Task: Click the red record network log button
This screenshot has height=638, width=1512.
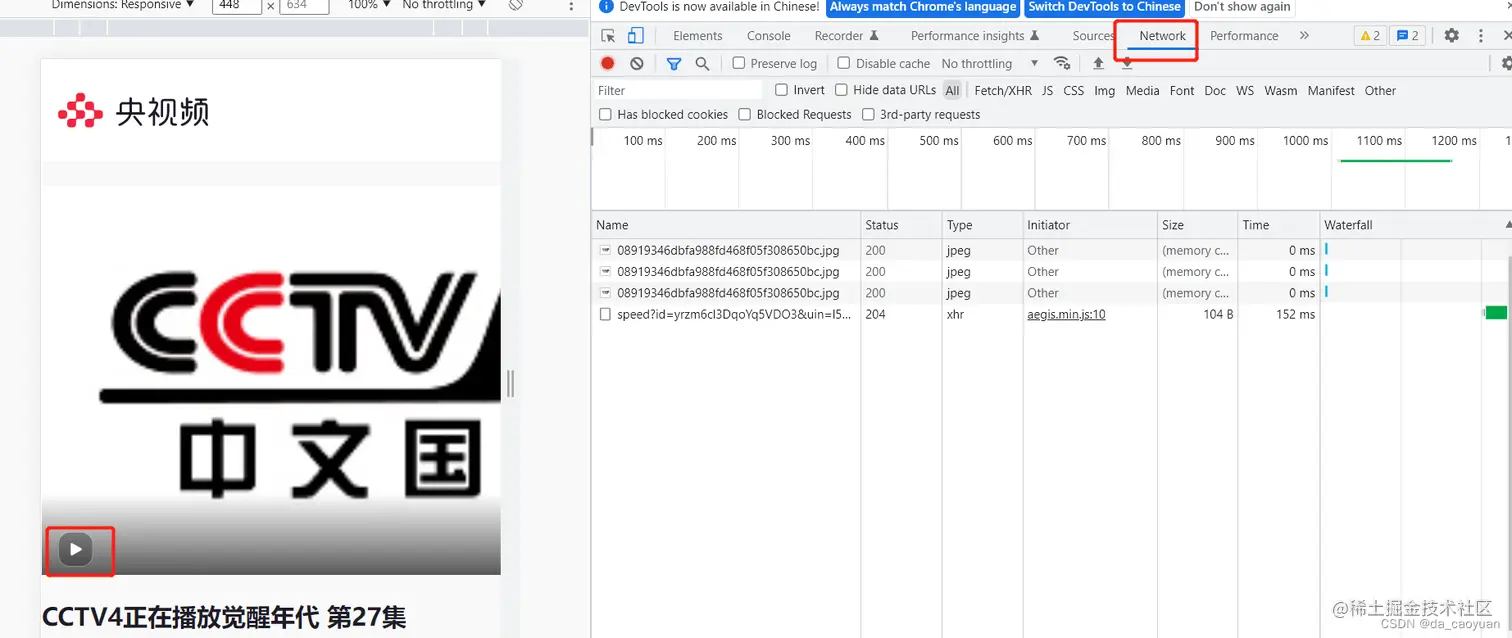Action: 608,63
